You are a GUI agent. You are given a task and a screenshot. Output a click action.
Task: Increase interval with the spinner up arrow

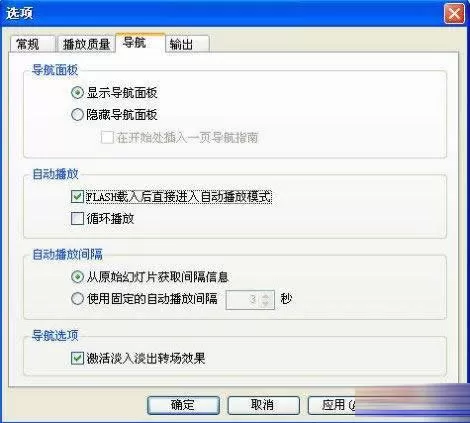click(265, 296)
